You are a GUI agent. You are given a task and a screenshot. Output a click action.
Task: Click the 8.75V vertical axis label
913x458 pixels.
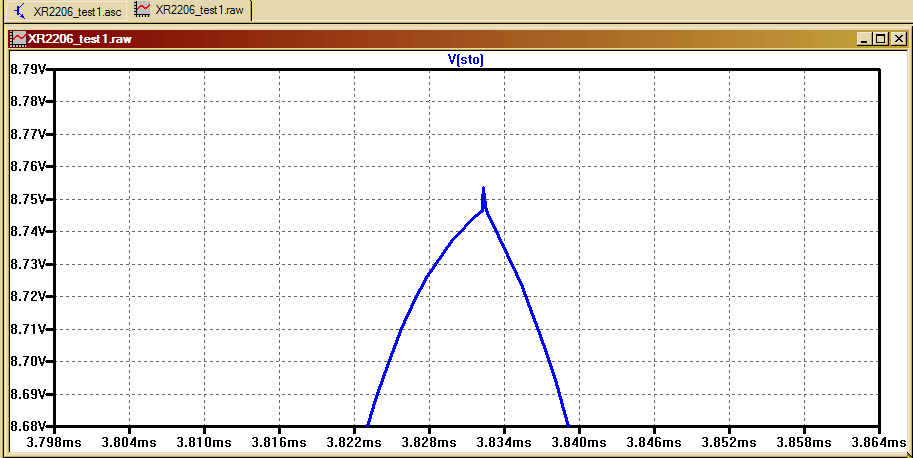(27, 199)
